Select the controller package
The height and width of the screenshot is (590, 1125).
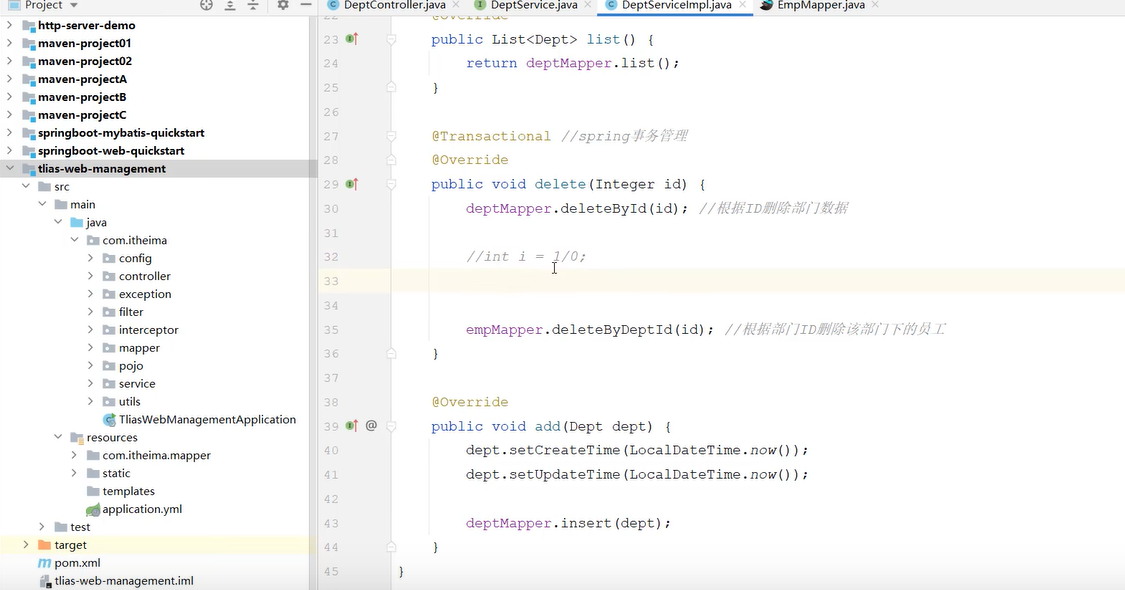pyautogui.click(x=144, y=276)
